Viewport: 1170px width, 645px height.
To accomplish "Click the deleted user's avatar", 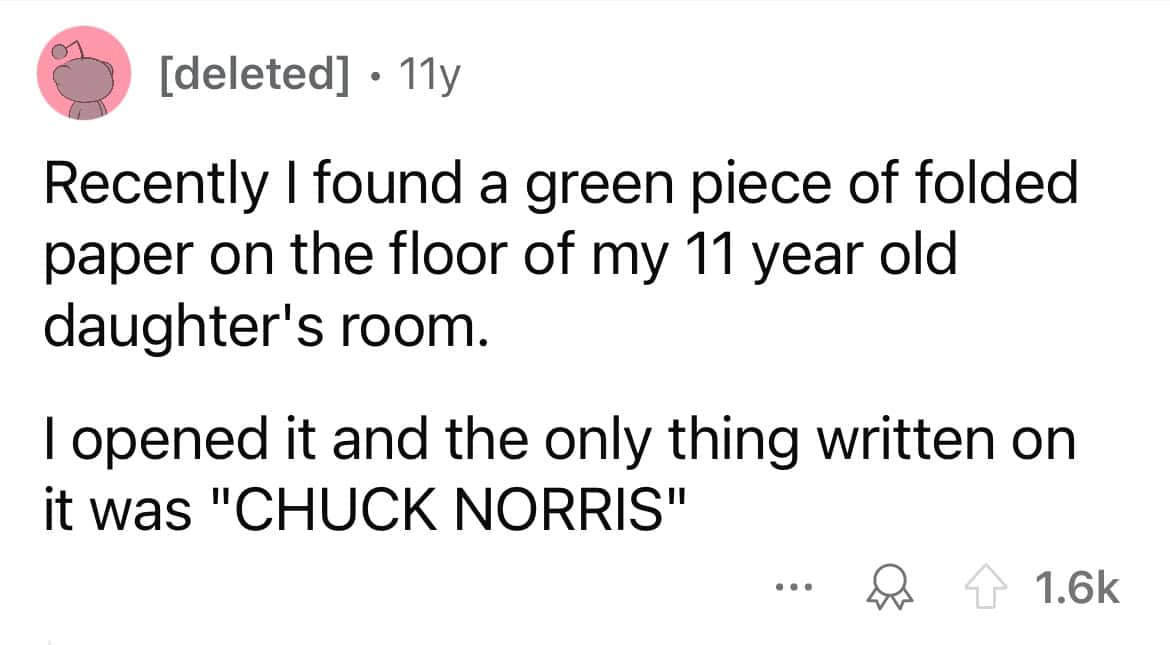I will (84, 74).
